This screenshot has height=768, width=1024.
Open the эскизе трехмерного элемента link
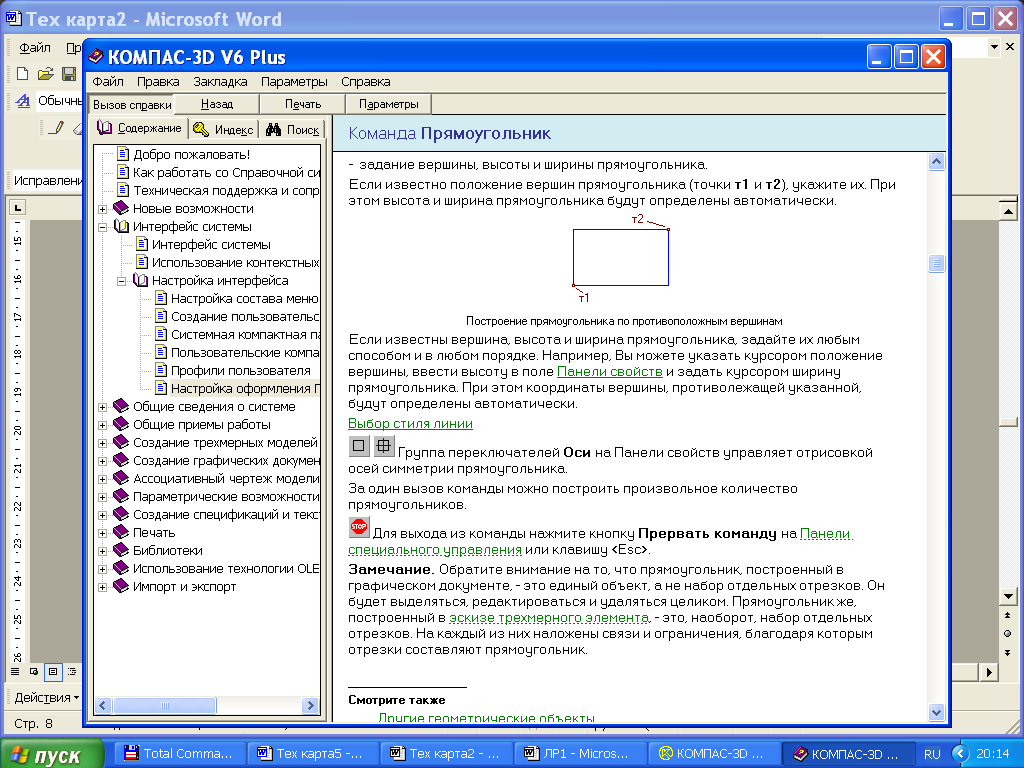pyautogui.click(x=549, y=617)
